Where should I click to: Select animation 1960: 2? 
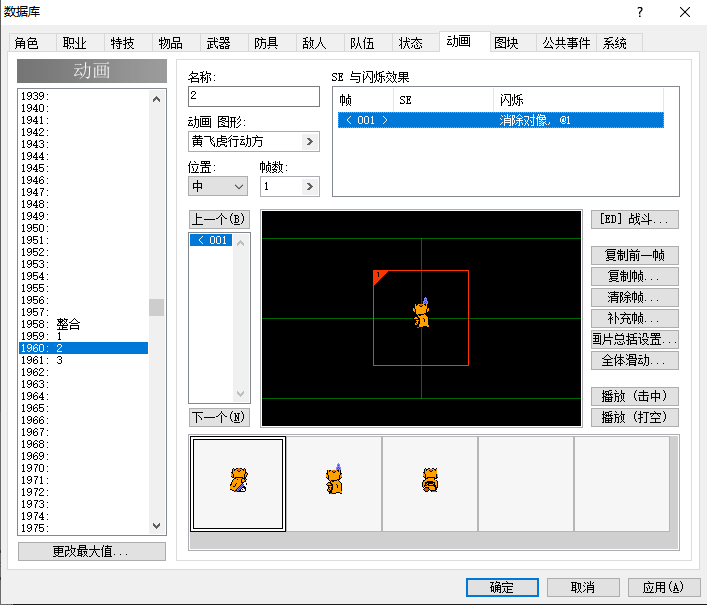(x=83, y=348)
